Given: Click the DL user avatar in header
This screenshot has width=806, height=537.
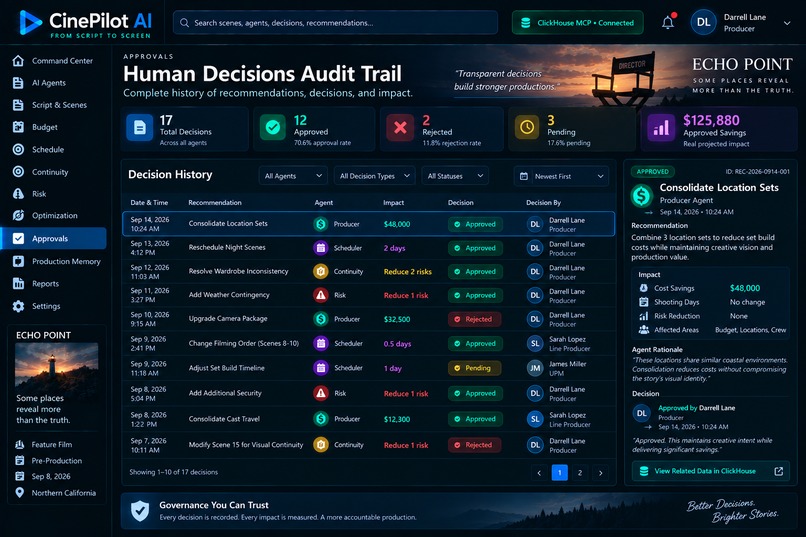Looking at the screenshot, I should click(703, 22).
